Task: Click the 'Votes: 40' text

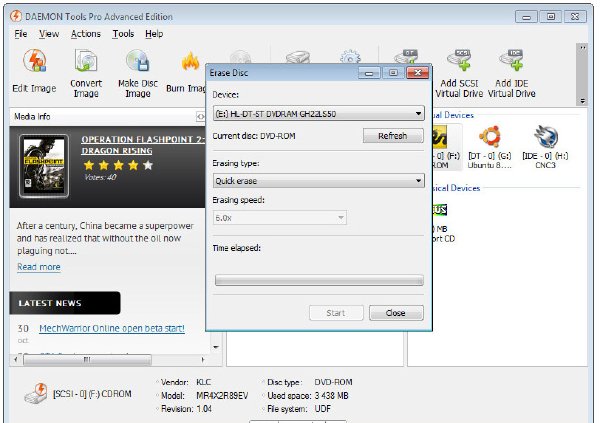Action: pos(100,177)
